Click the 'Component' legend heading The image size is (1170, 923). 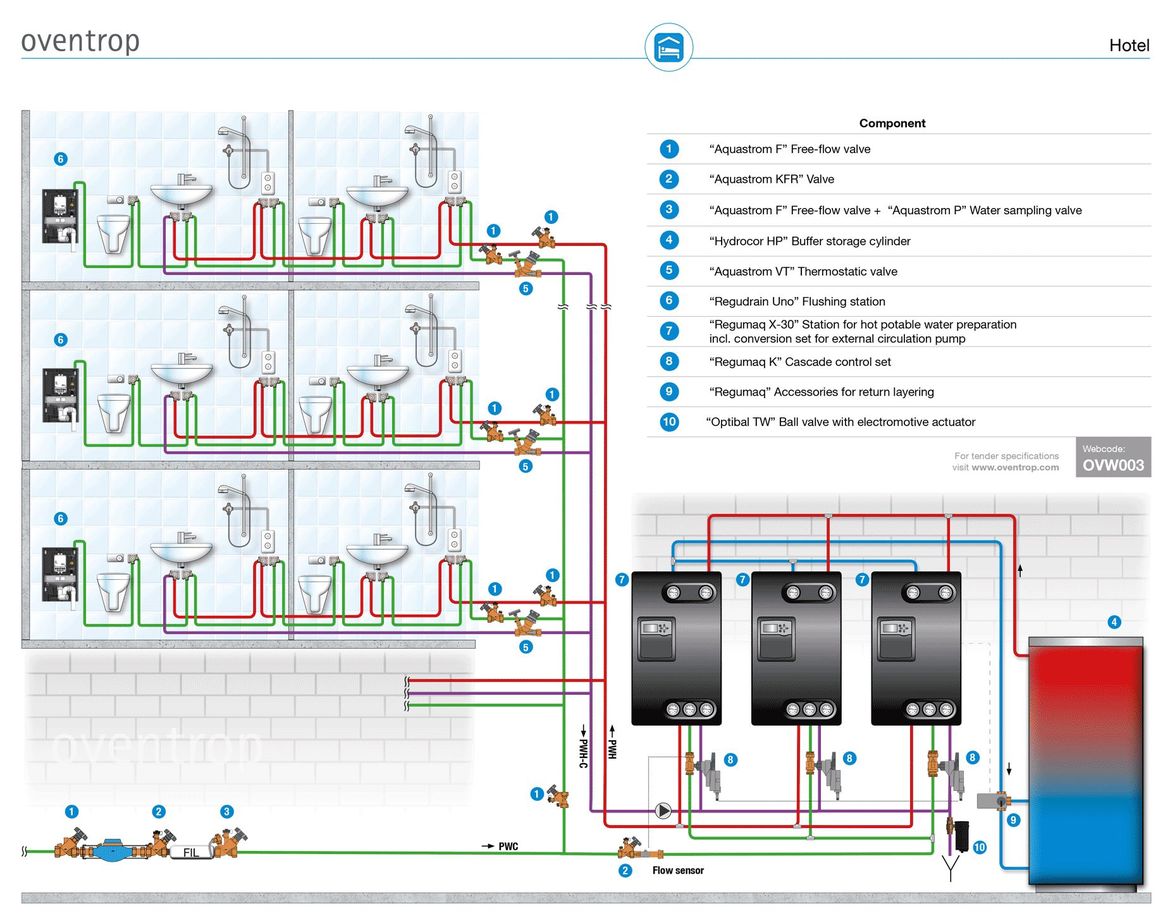tap(892, 123)
